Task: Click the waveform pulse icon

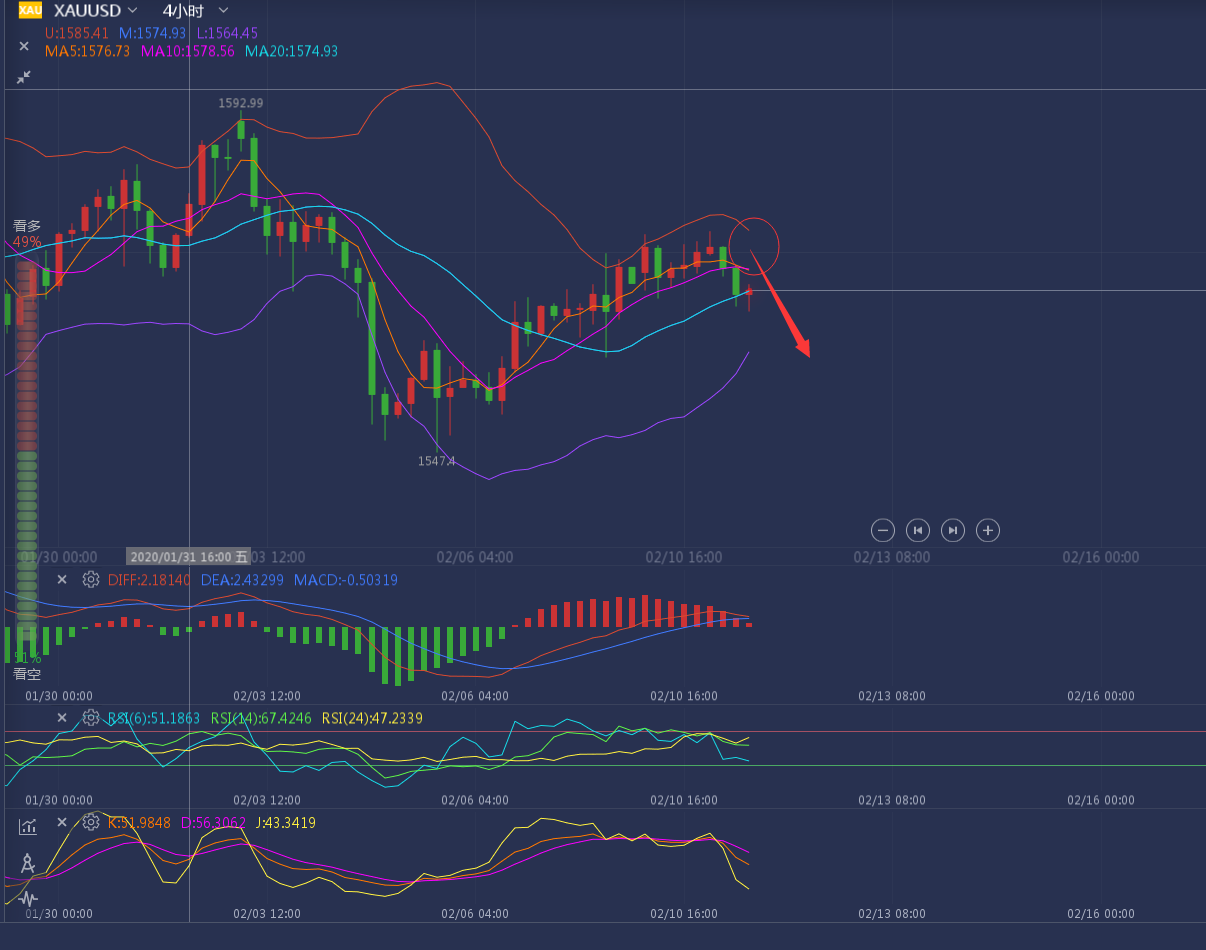Action: (28, 898)
